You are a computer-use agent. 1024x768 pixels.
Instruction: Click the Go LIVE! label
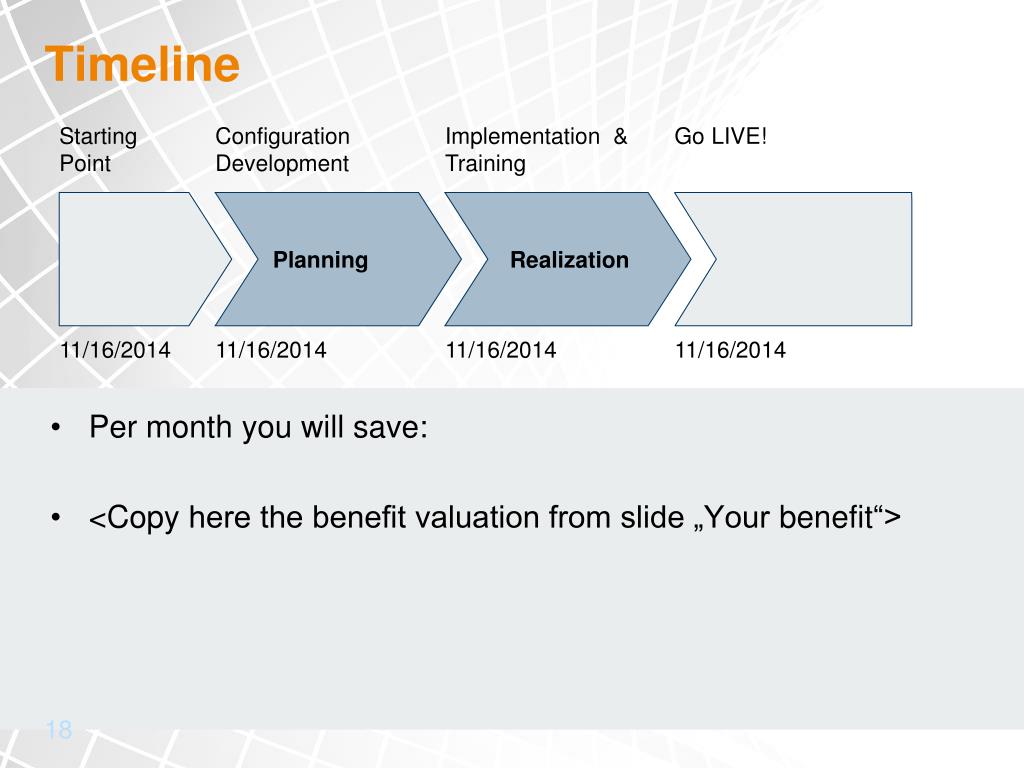(x=720, y=136)
